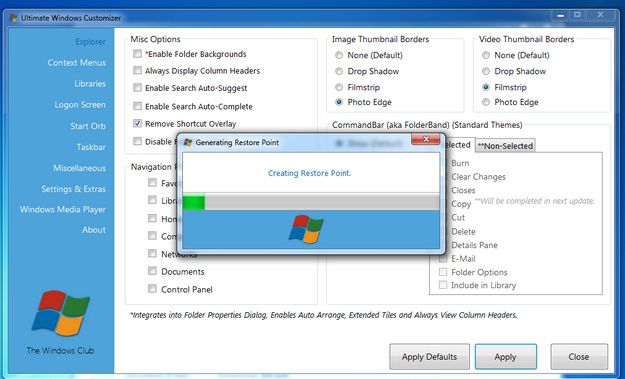Click the Generating Restore Point title icon

pyautogui.click(x=188, y=142)
